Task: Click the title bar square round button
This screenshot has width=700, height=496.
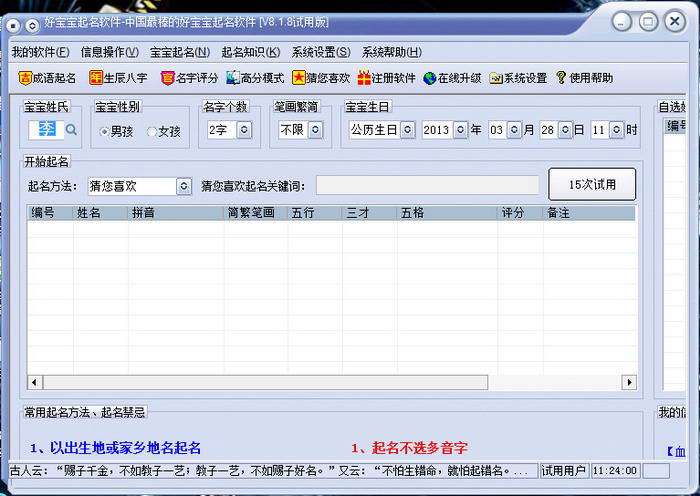Action: coord(13,25)
